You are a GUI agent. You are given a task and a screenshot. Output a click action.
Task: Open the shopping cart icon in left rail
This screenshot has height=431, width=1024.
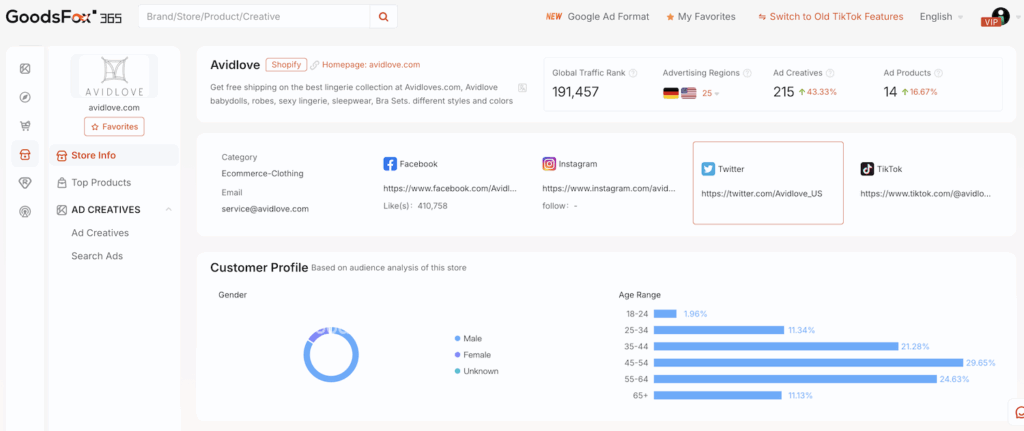(x=25, y=126)
